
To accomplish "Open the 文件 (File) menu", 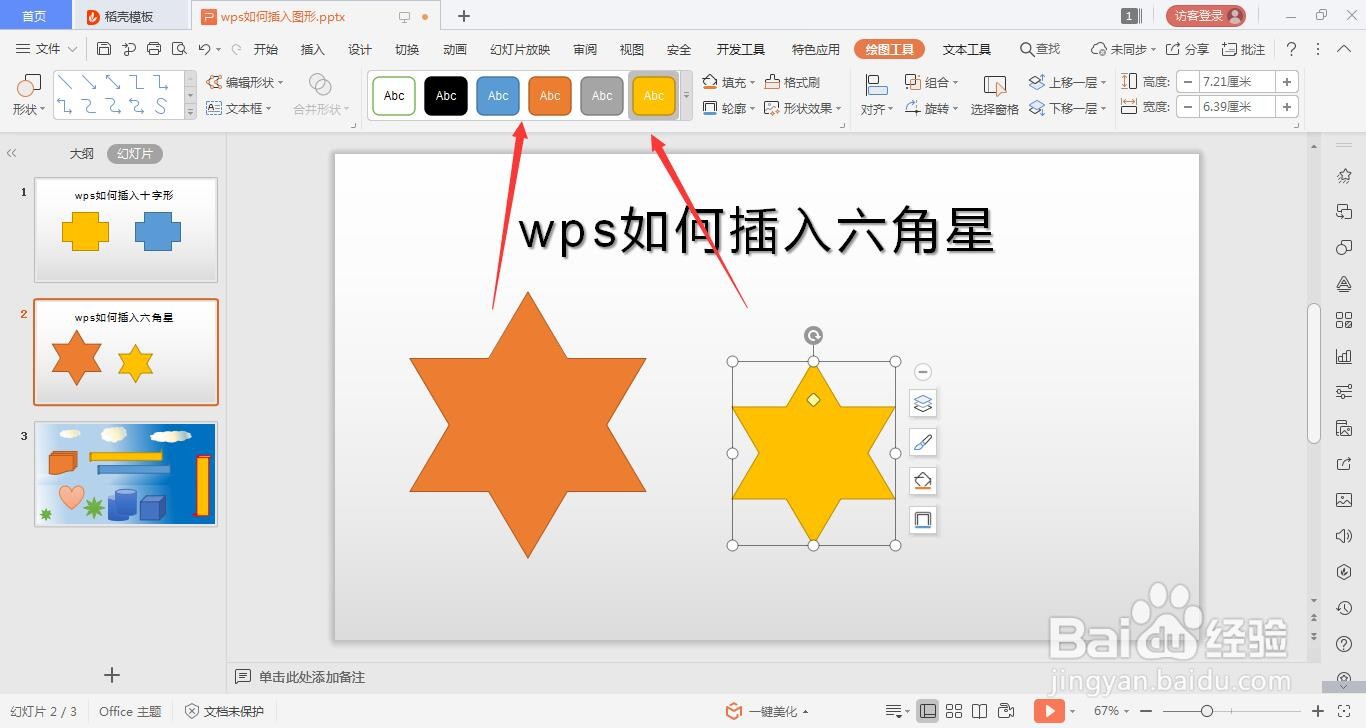I will tap(48, 49).
